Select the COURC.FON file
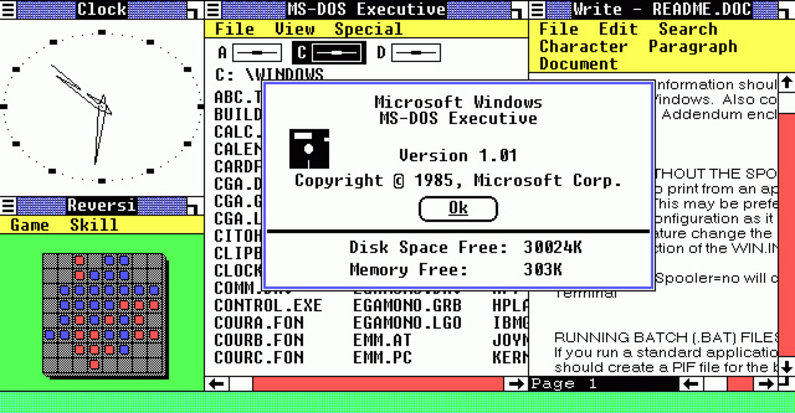 click(x=259, y=357)
